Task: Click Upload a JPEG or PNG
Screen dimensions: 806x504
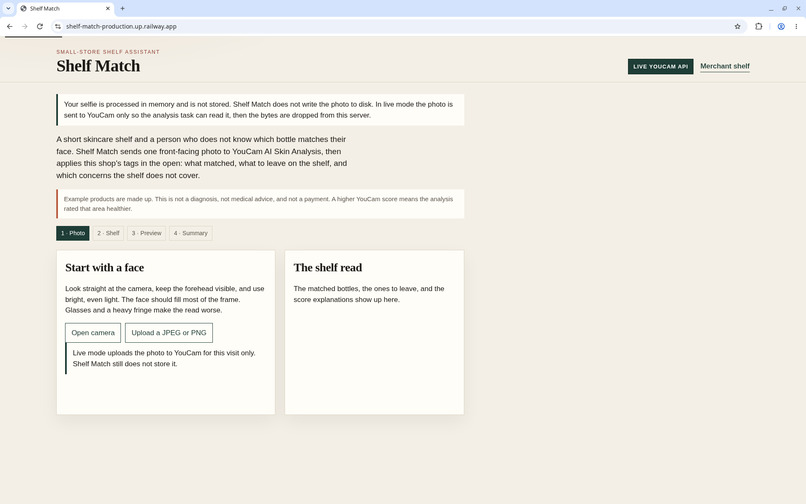Action: click(169, 333)
